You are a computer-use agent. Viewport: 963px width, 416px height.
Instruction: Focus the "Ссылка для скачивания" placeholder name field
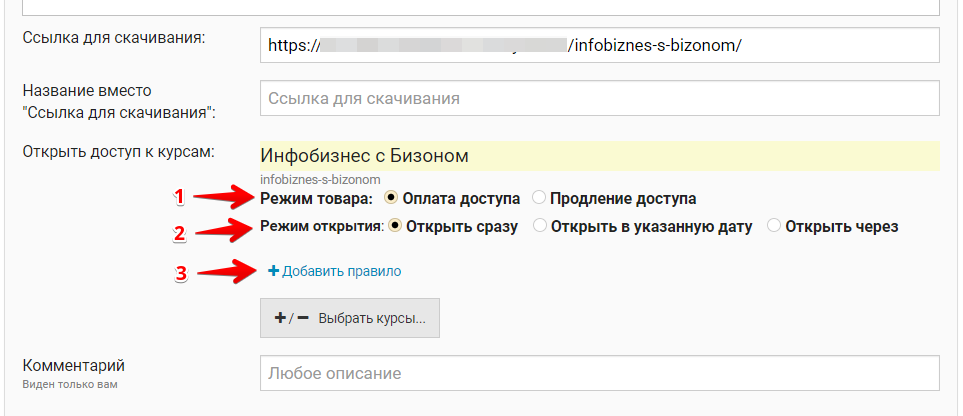[x=599, y=98]
